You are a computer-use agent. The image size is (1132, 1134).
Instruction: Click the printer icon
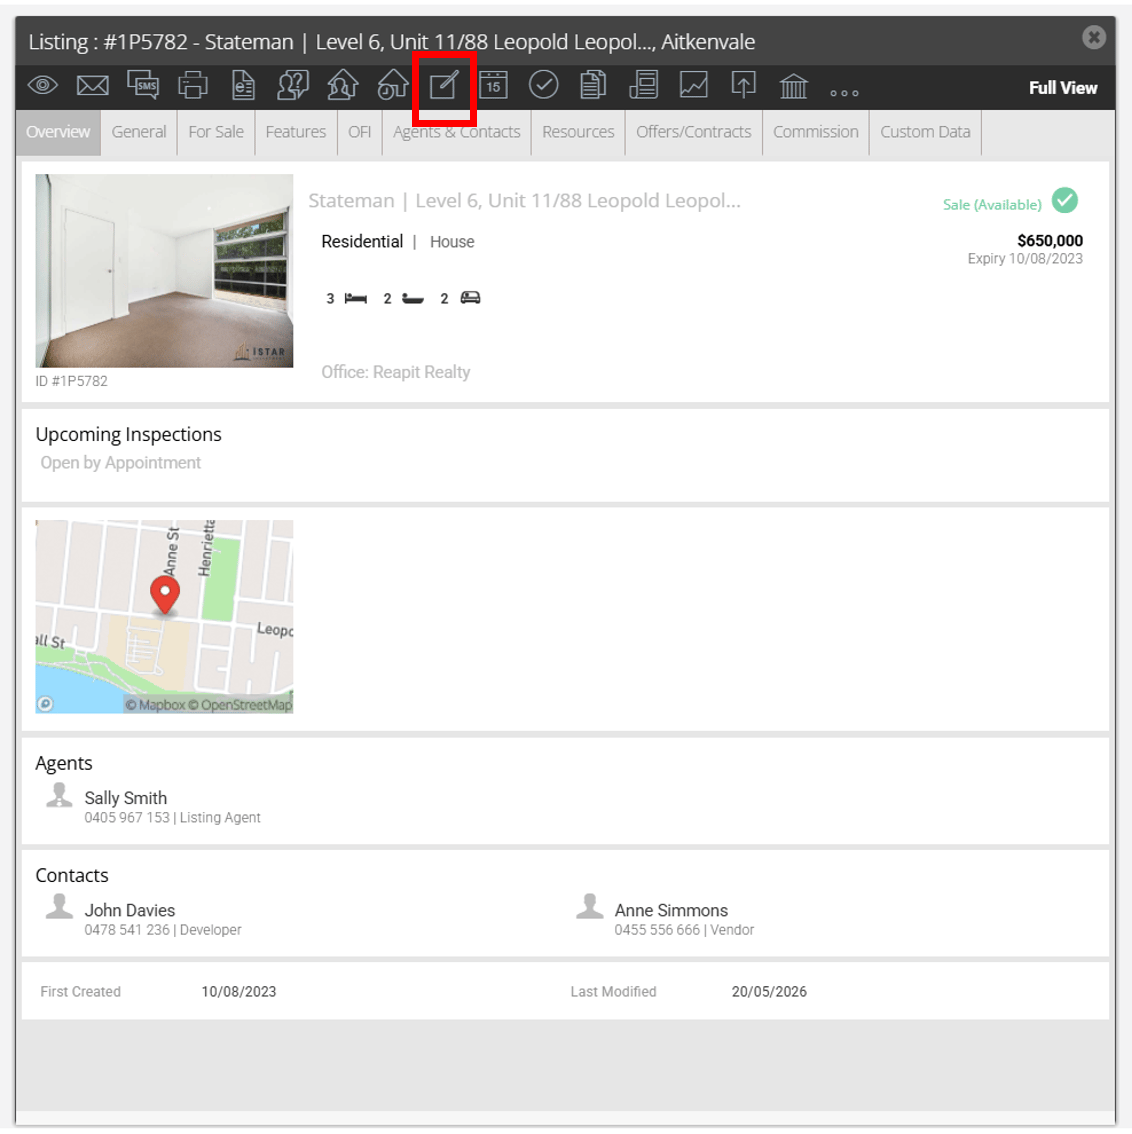(x=192, y=85)
